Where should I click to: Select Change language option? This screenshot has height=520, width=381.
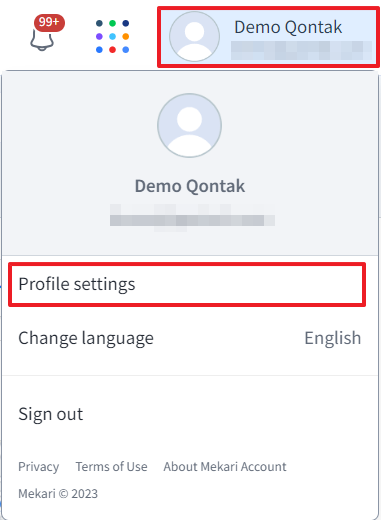tap(86, 338)
